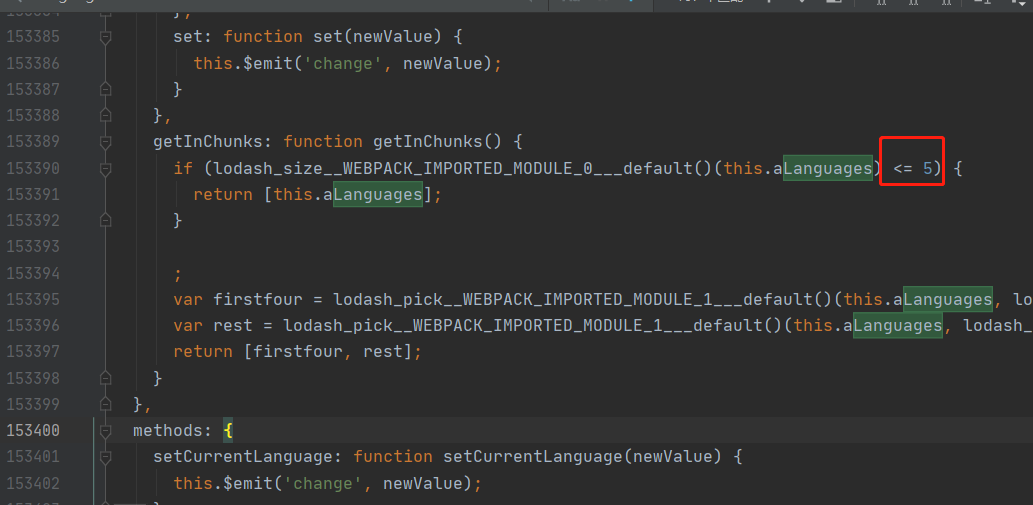This screenshot has width=1033, height=505.
Task: Click the '<= 5' comparison in the if statement
Action: (x=915, y=168)
